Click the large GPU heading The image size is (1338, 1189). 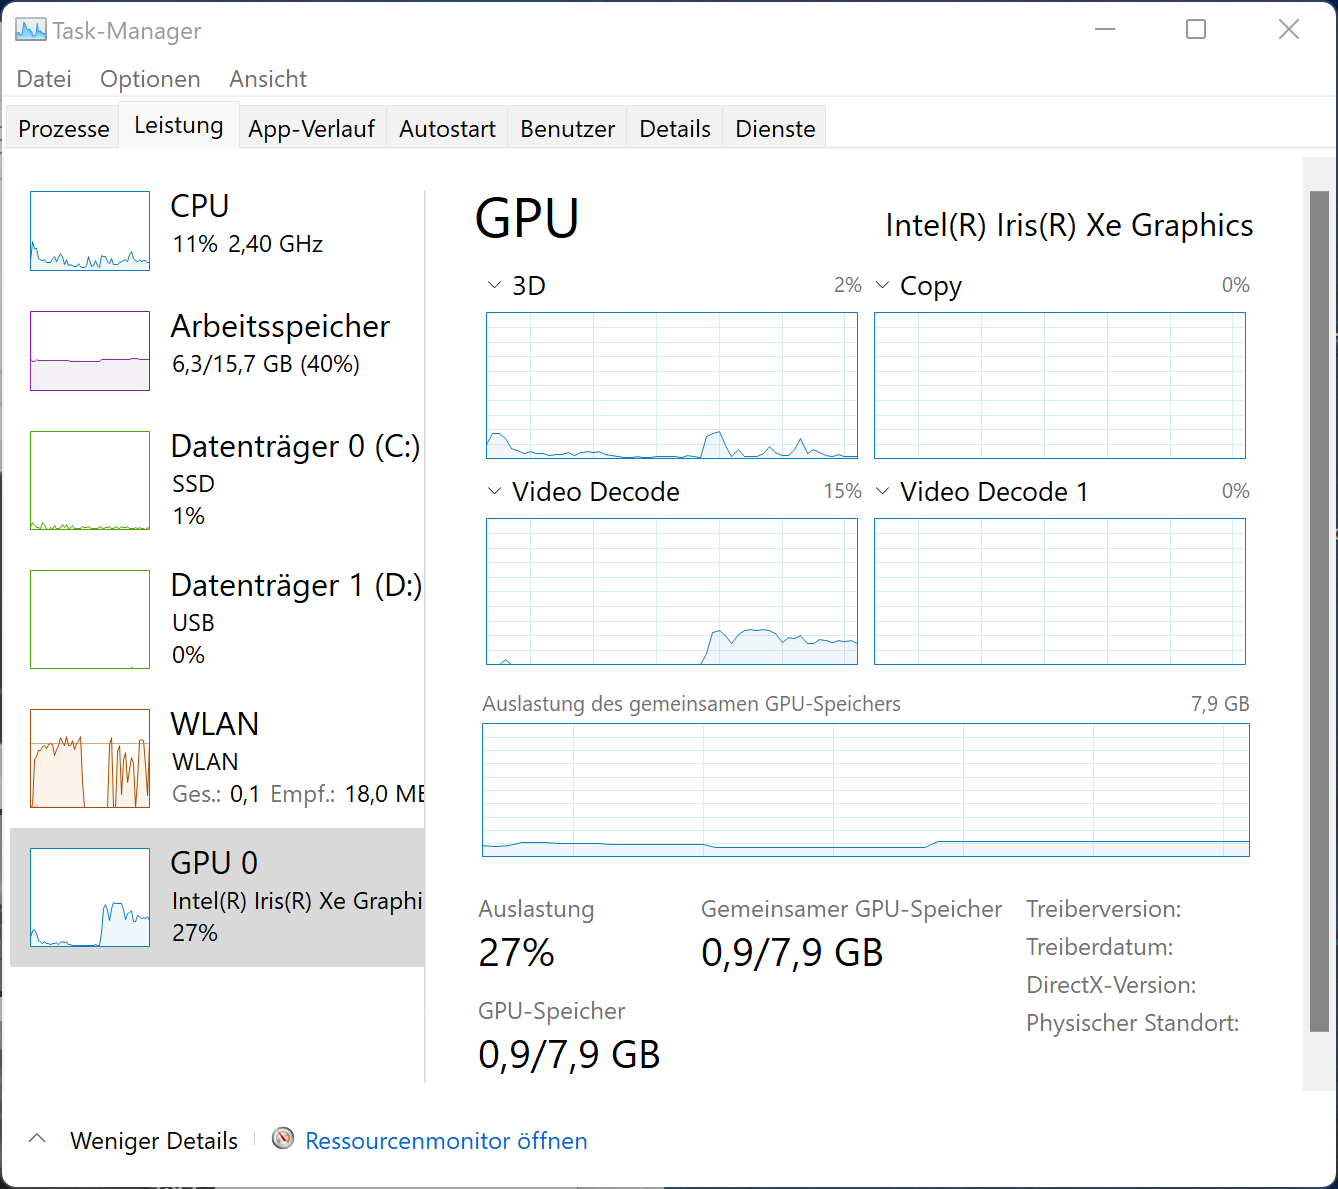point(527,218)
